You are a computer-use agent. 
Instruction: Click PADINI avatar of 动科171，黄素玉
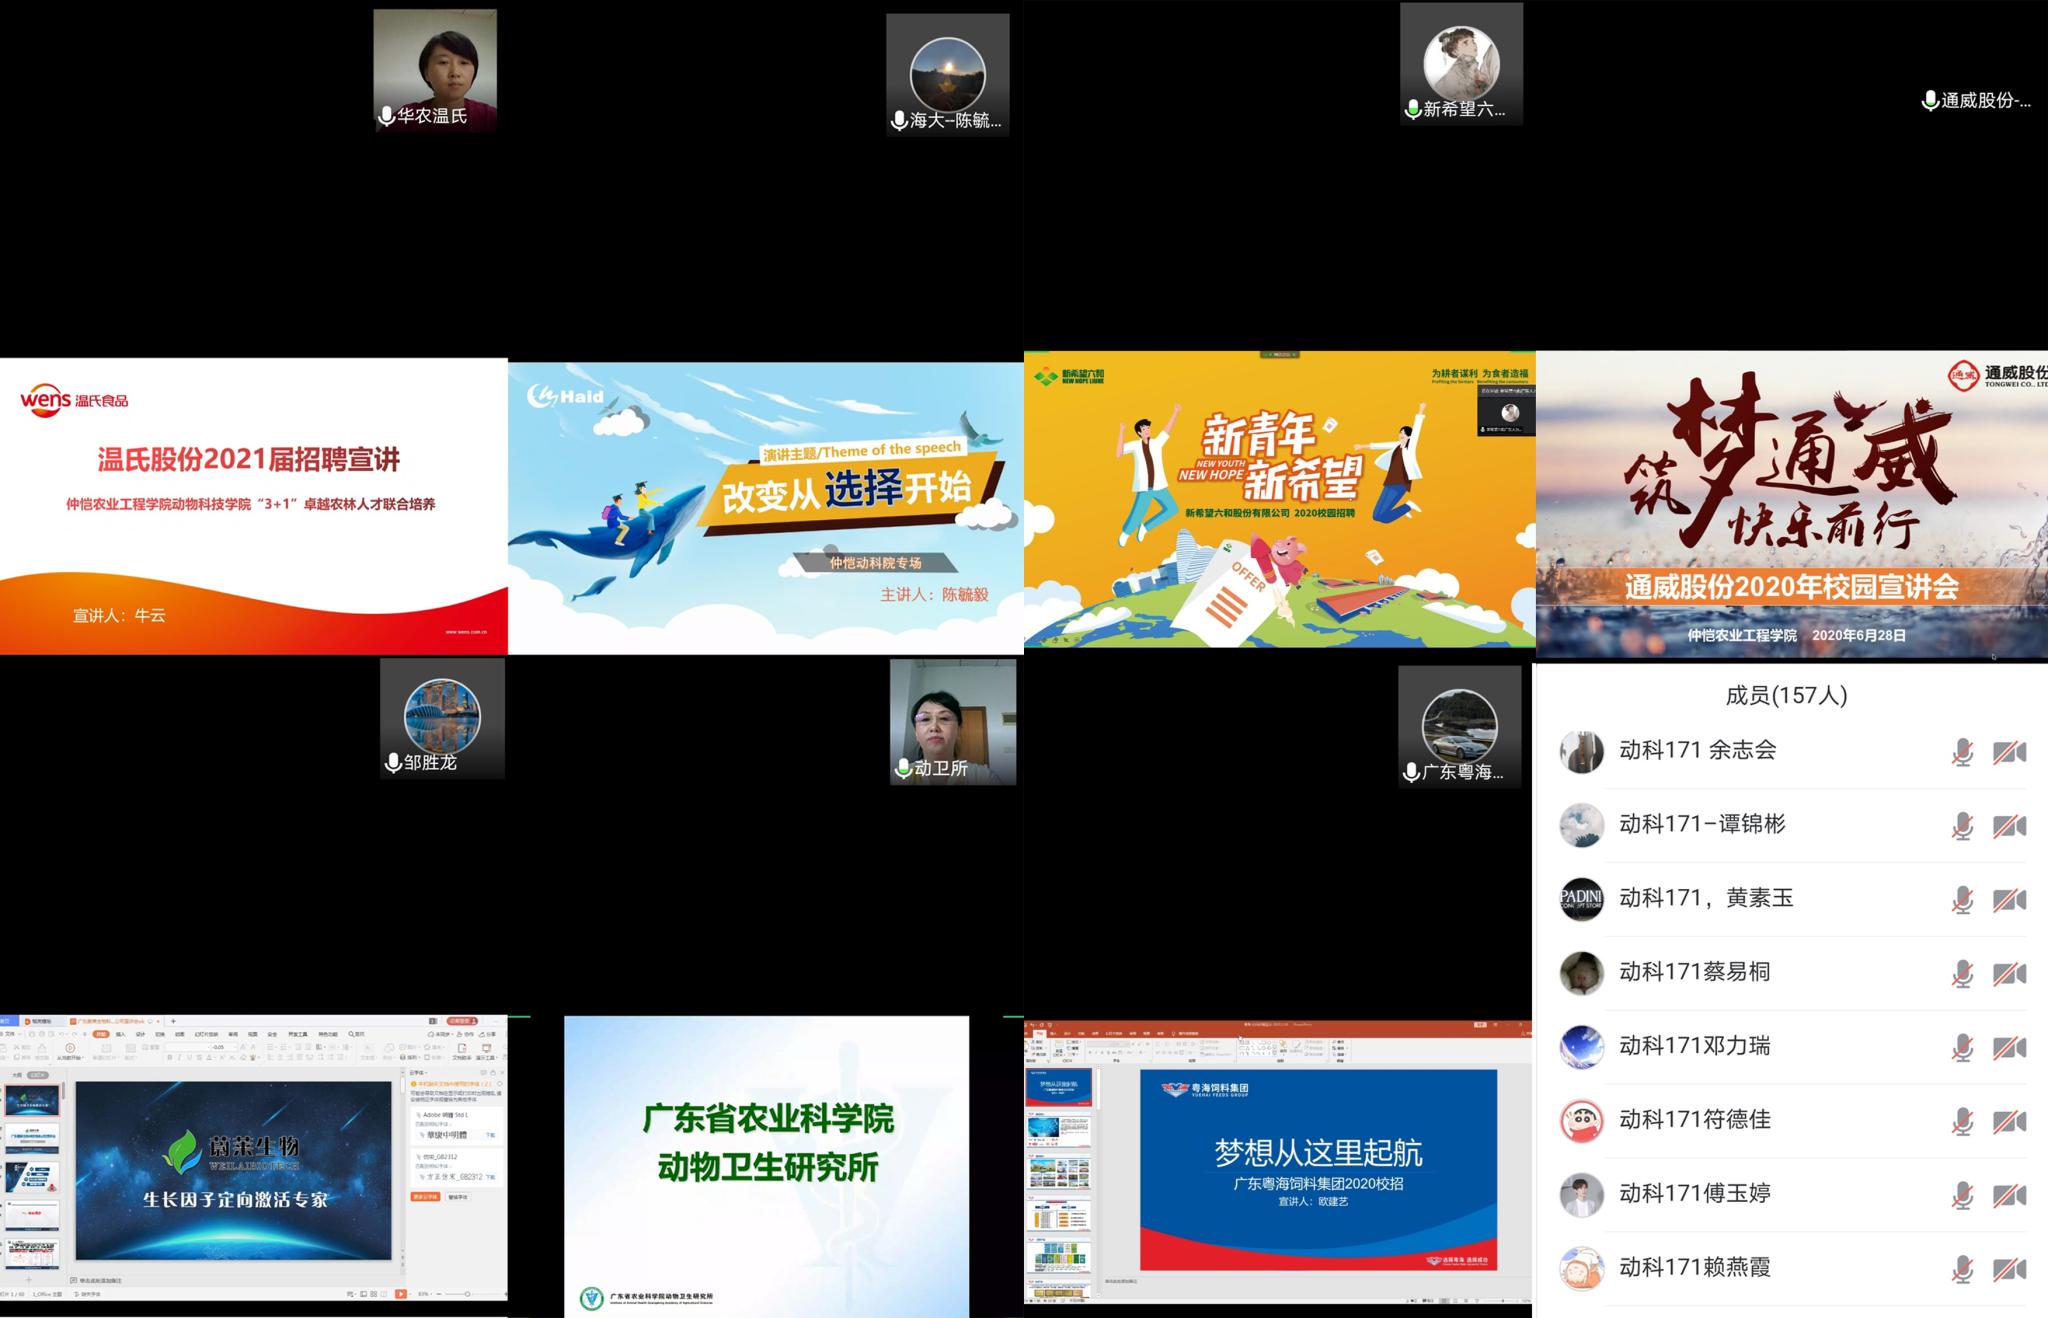(1581, 898)
